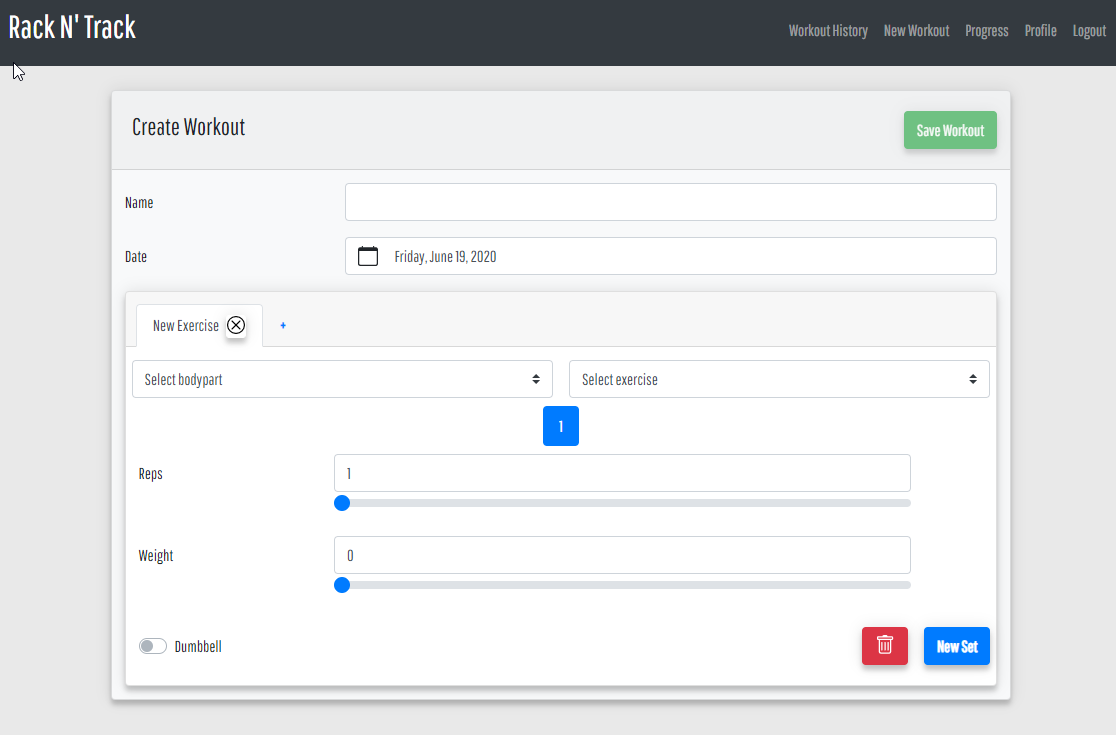Click the Rack N' Track logo

pyautogui.click(x=72, y=28)
